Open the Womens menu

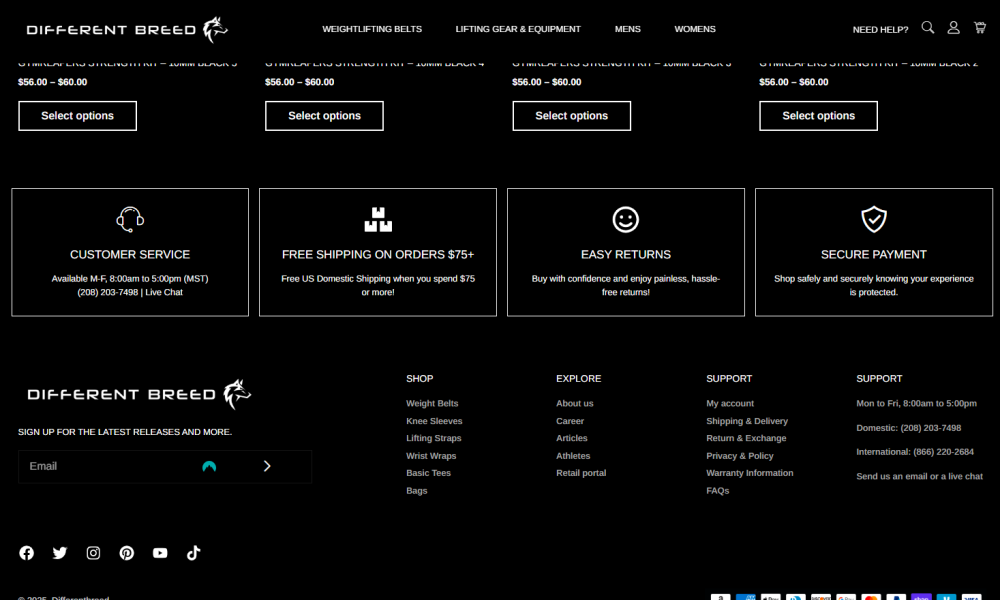[695, 29]
